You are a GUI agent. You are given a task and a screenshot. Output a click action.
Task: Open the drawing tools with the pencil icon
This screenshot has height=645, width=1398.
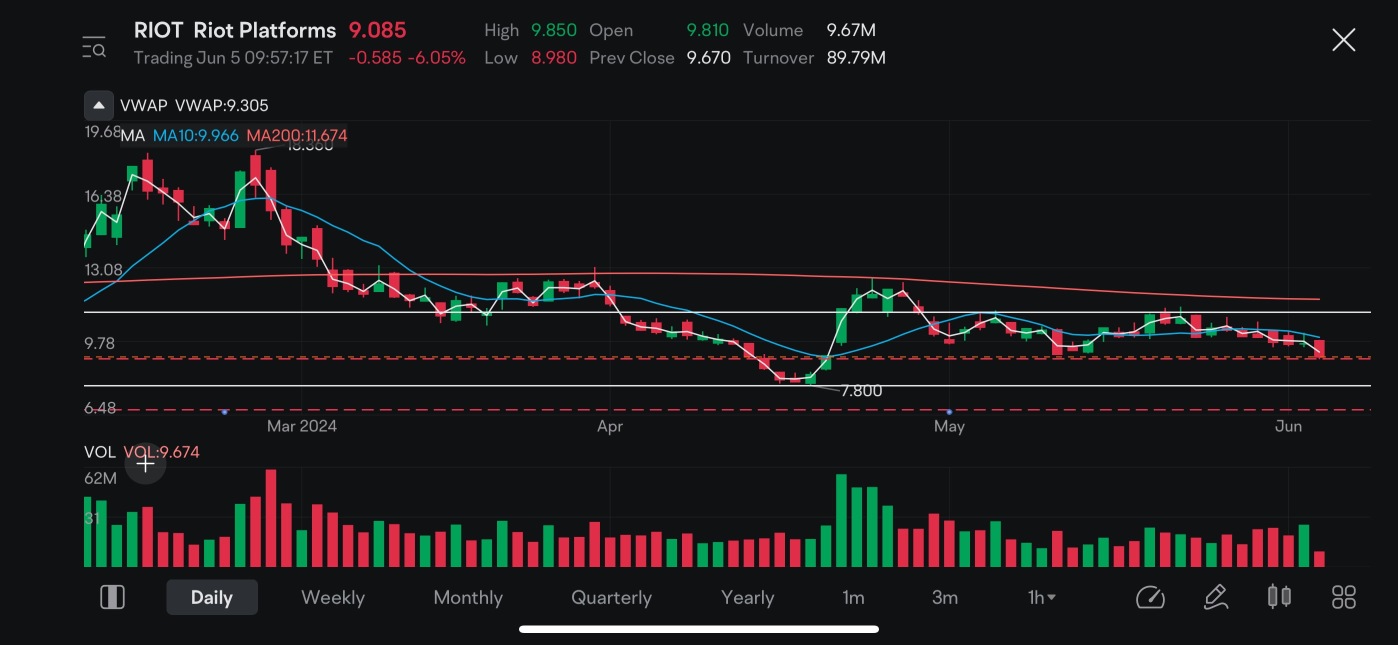(1215, 597)
